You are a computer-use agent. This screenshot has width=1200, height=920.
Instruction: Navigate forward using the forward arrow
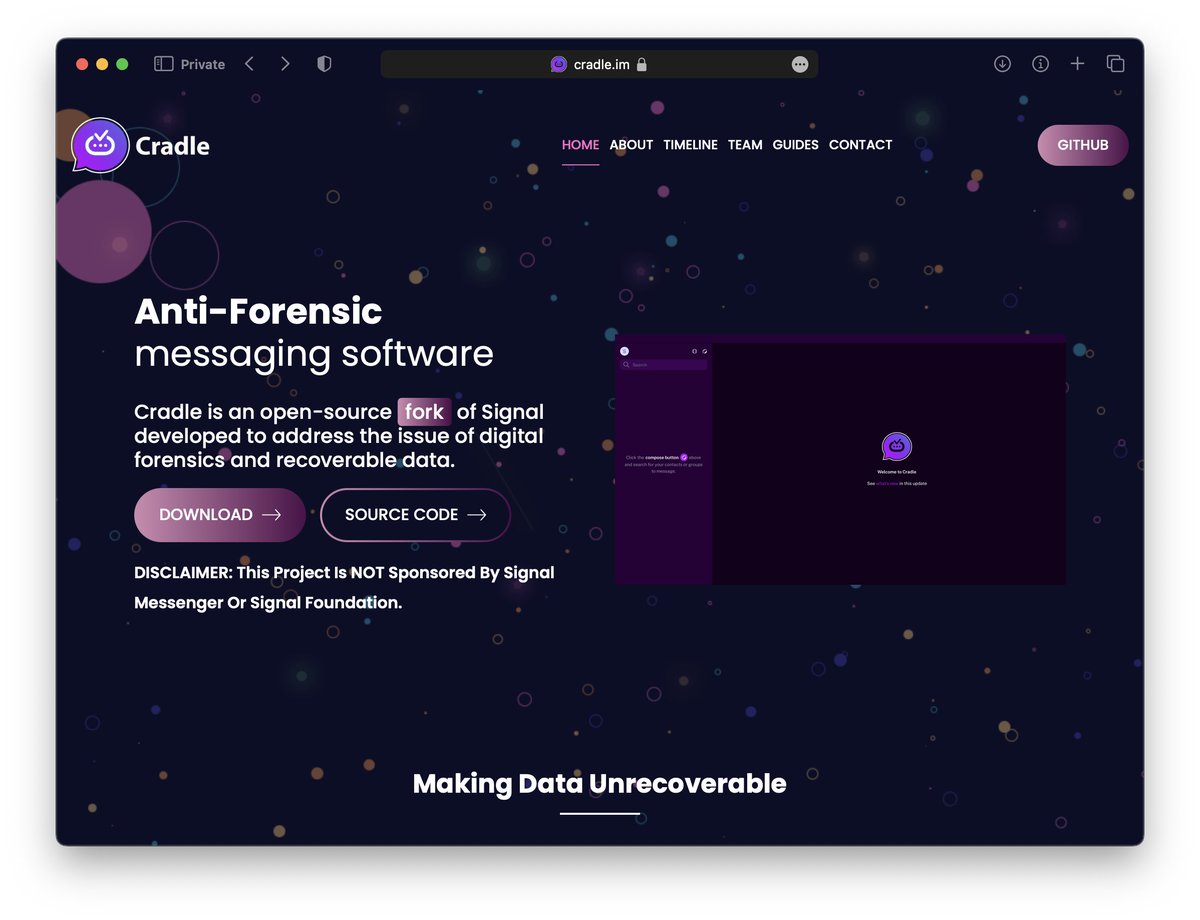pyautogui.click(x=285, y=63)
